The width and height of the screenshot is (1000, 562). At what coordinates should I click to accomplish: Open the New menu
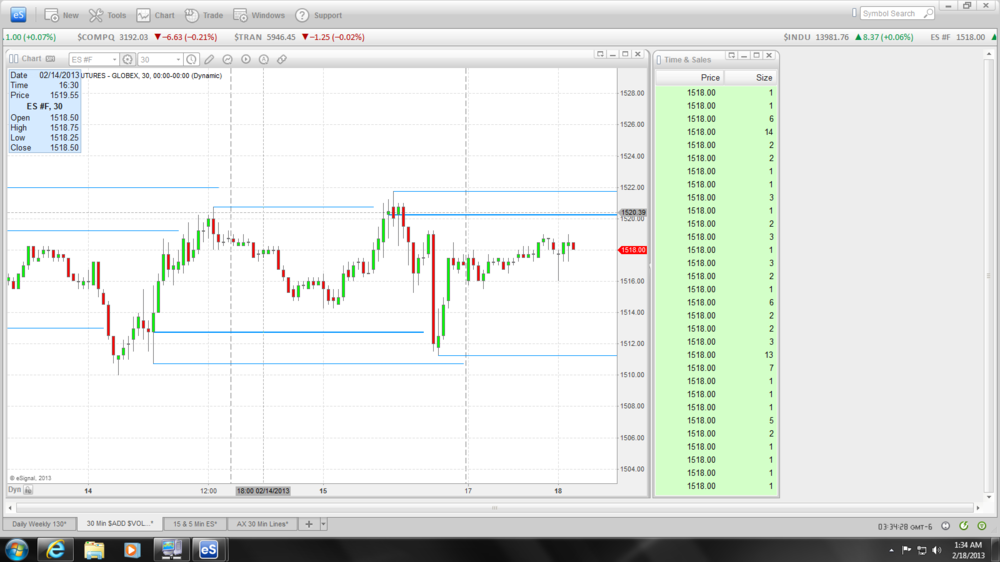(x=61, y=15)
